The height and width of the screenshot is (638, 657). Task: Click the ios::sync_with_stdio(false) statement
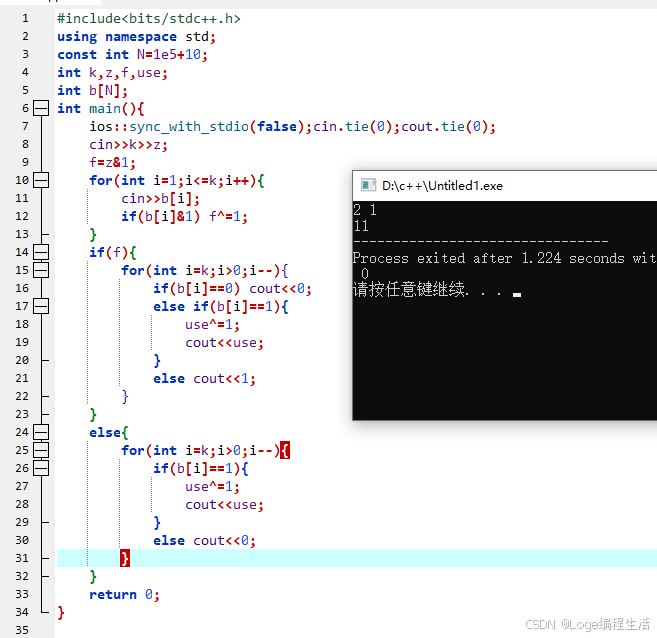(200, 127)
